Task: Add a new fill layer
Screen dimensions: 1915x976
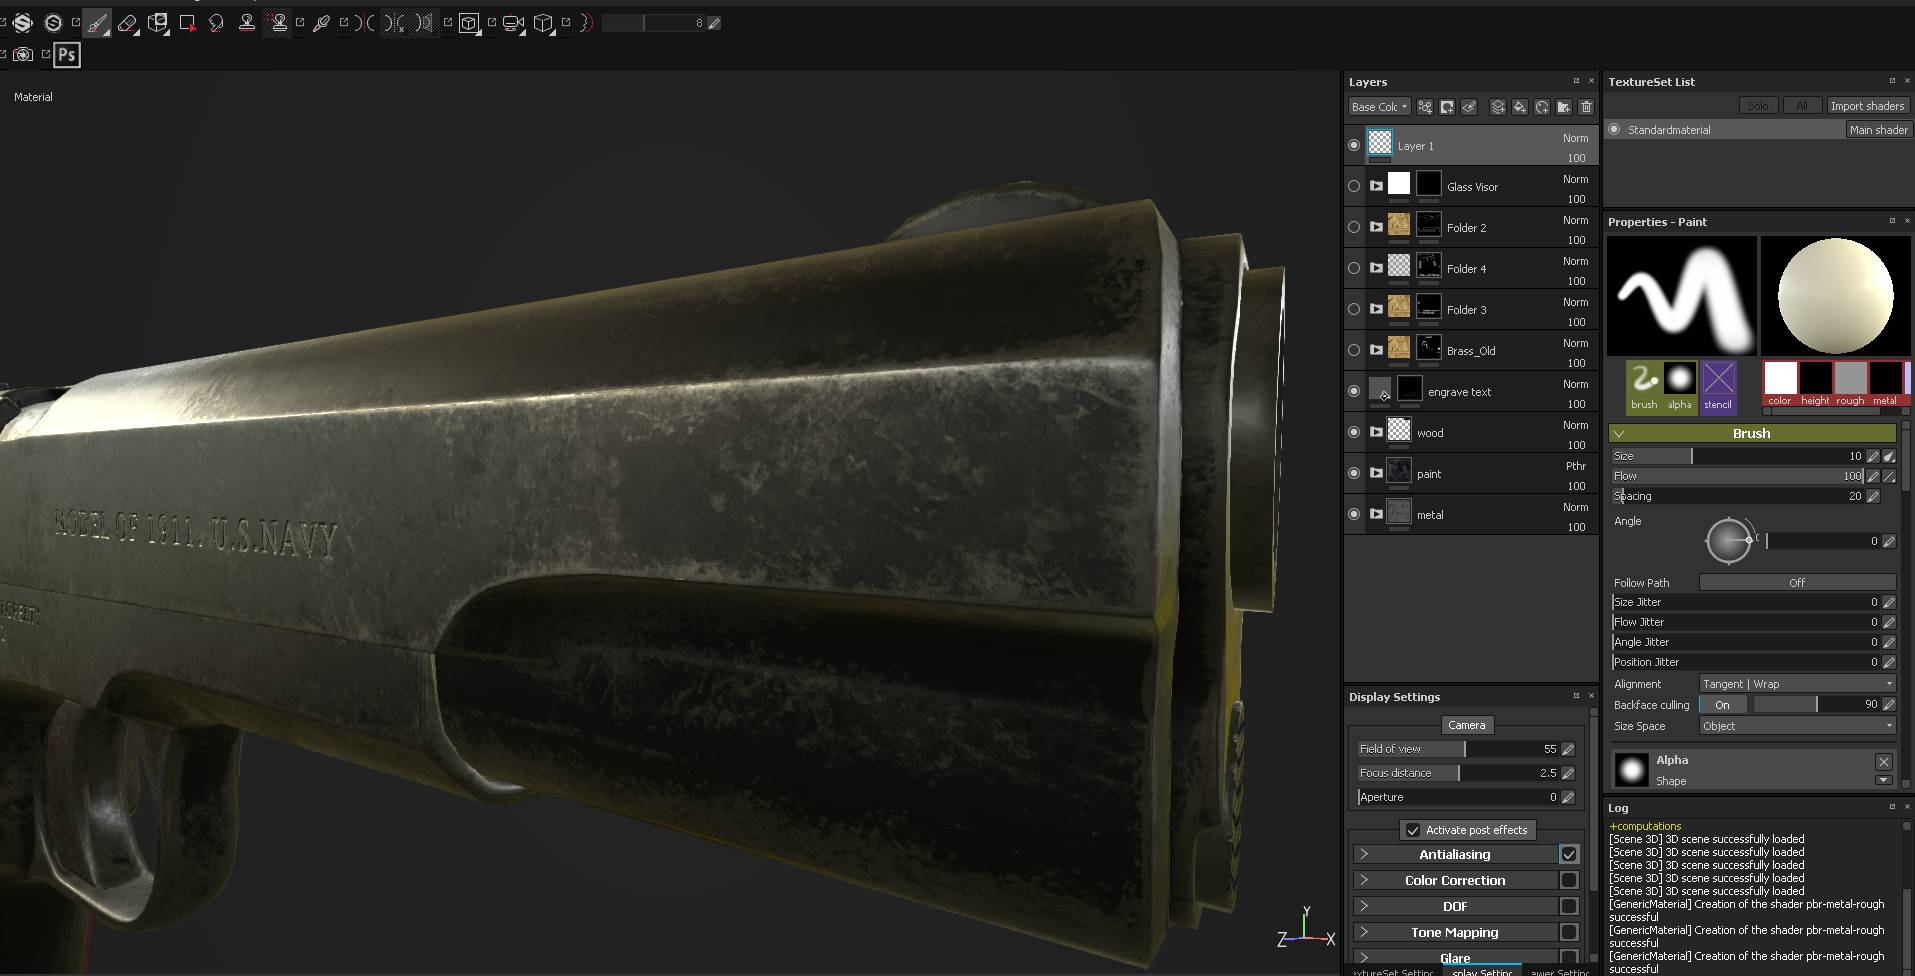Action: coord(1520,107)
